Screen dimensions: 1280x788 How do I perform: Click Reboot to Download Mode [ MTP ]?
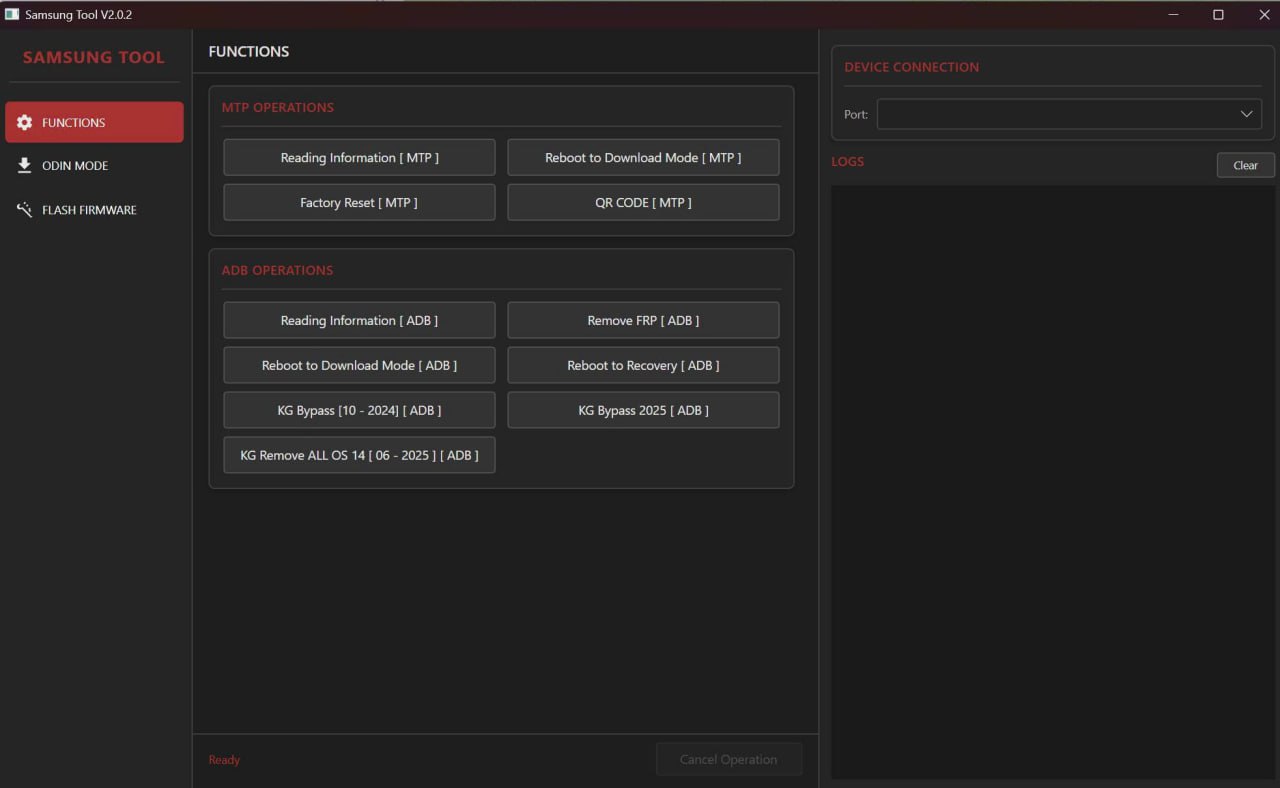[x=643, y=157]
